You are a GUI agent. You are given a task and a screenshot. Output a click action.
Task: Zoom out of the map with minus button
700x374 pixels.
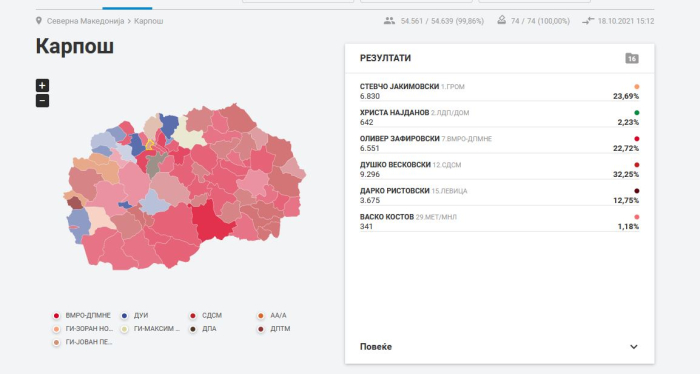coord(42,101)
